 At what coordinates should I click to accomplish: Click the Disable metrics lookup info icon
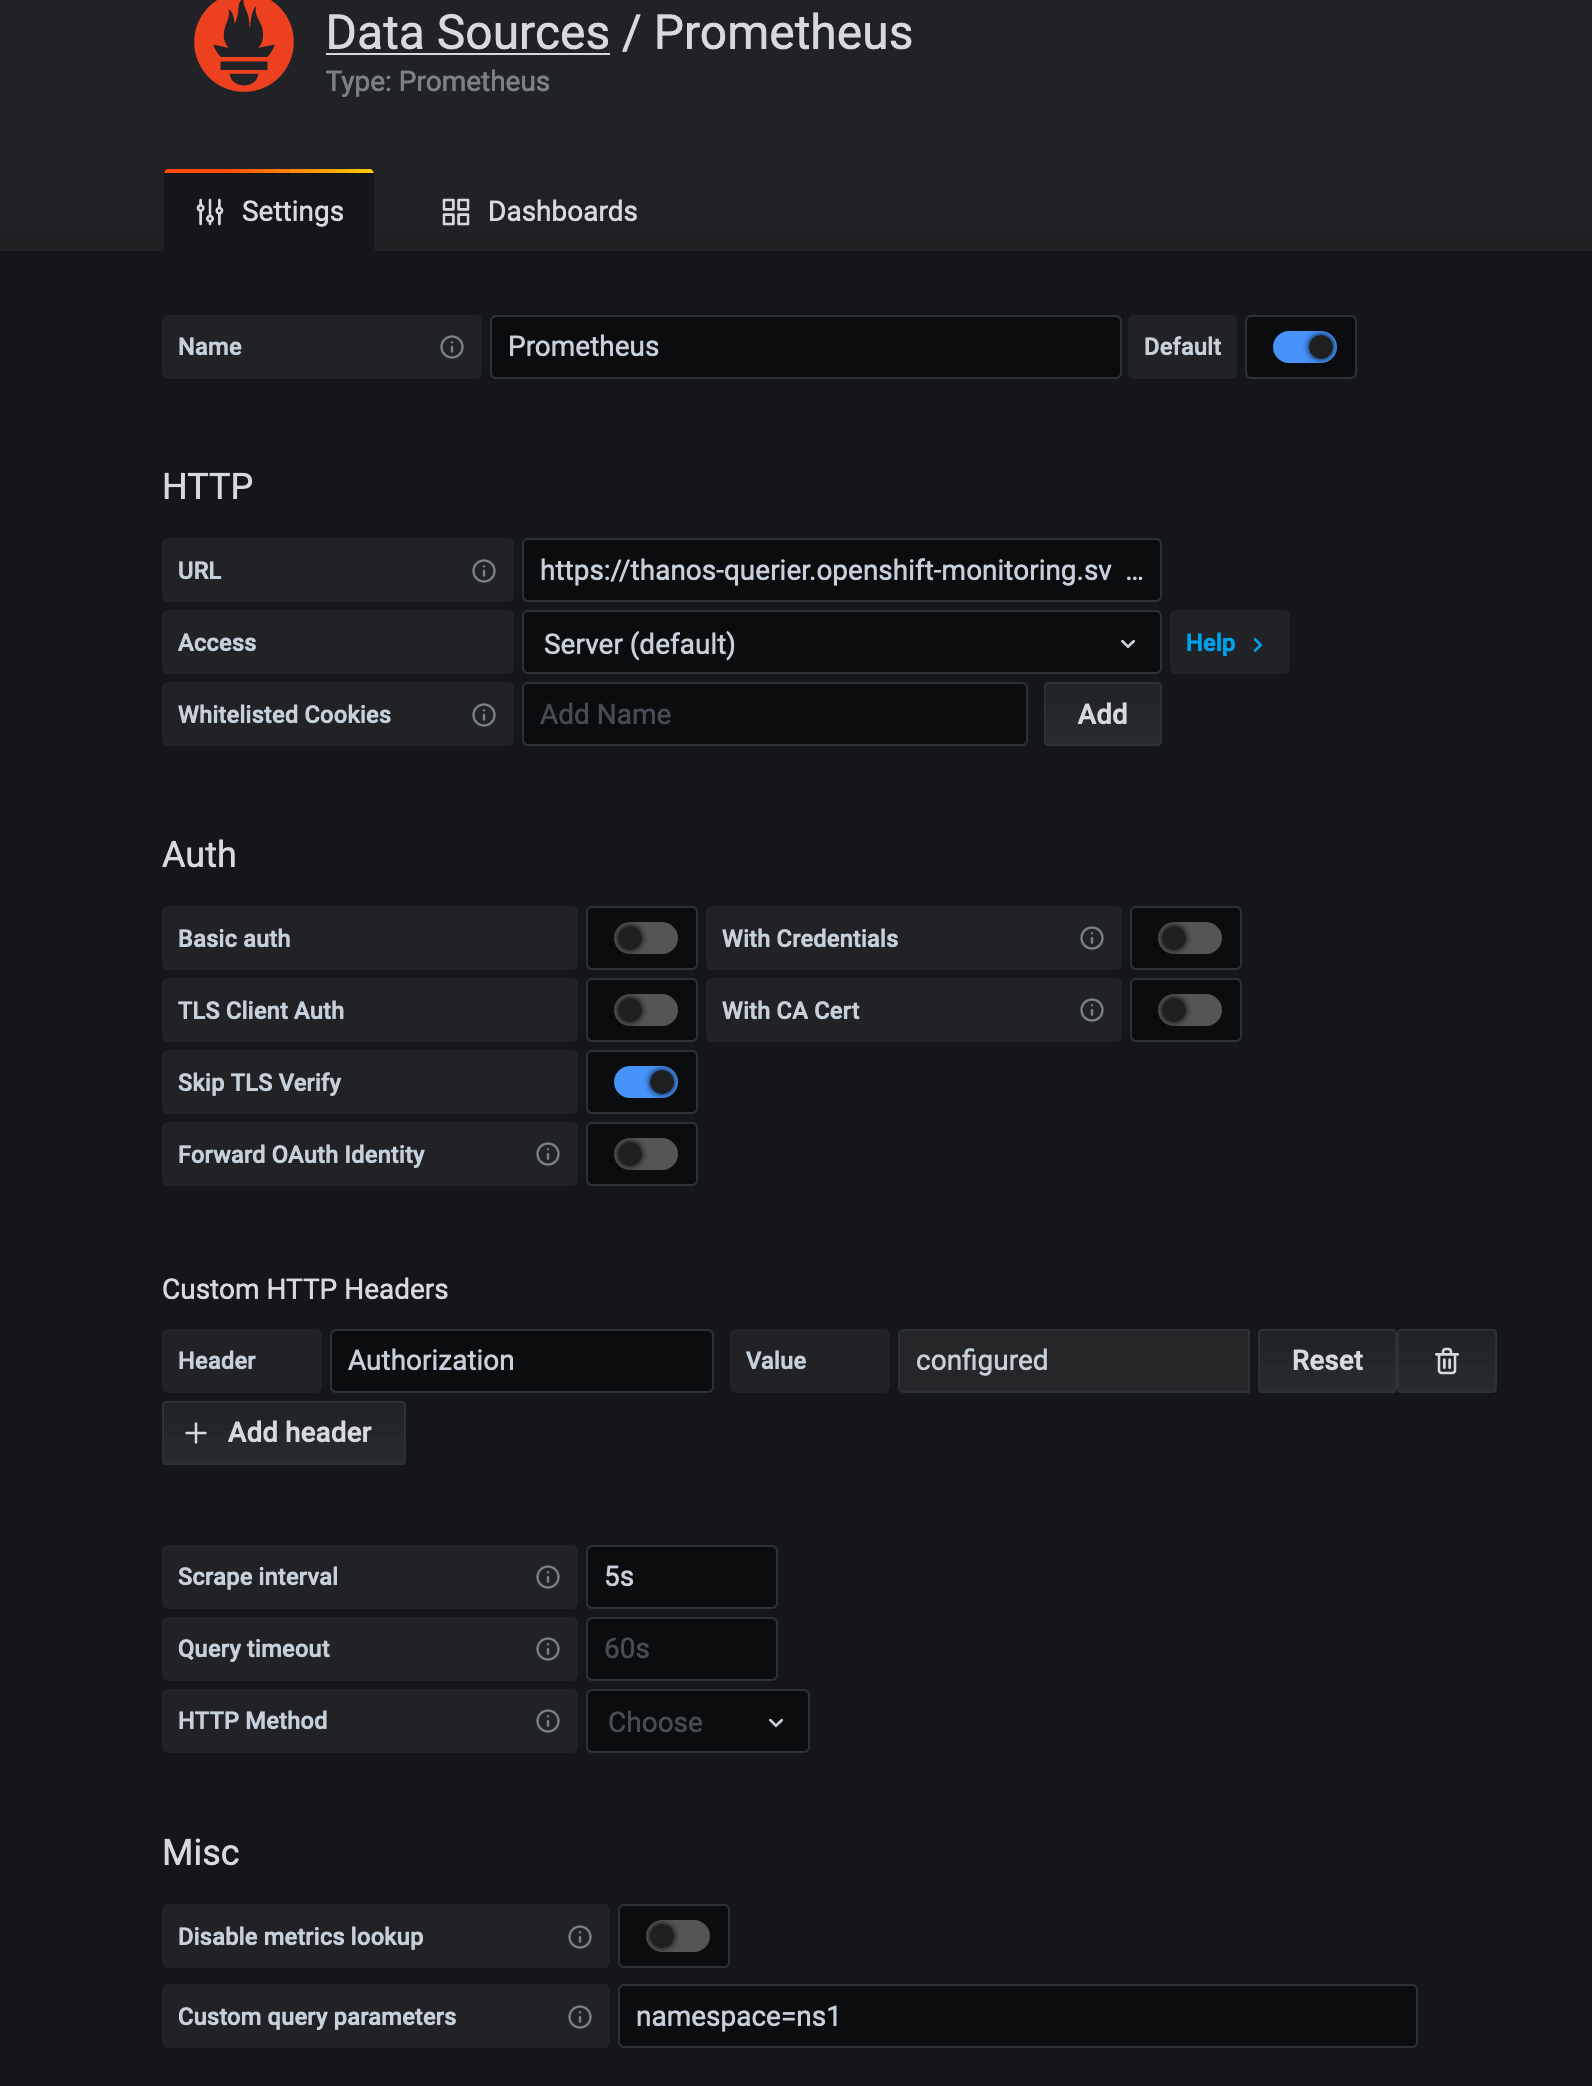580,1937
